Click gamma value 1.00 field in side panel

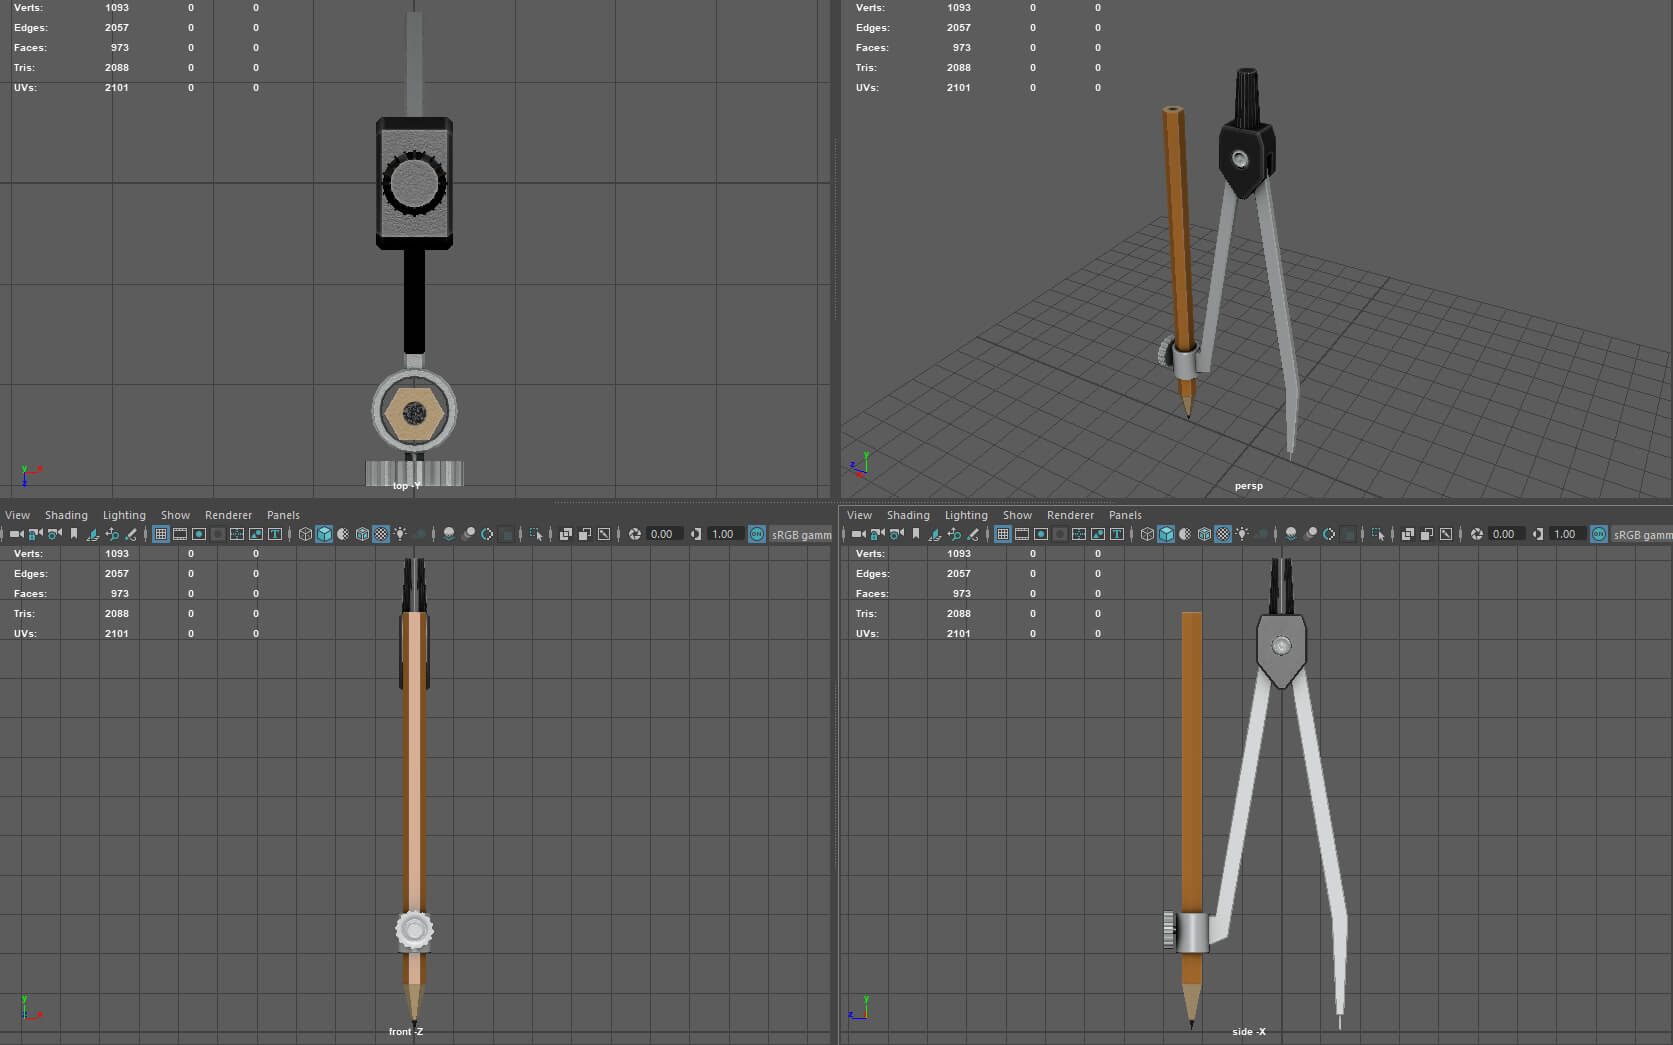pyautogui.click(x=1567, y=534)
